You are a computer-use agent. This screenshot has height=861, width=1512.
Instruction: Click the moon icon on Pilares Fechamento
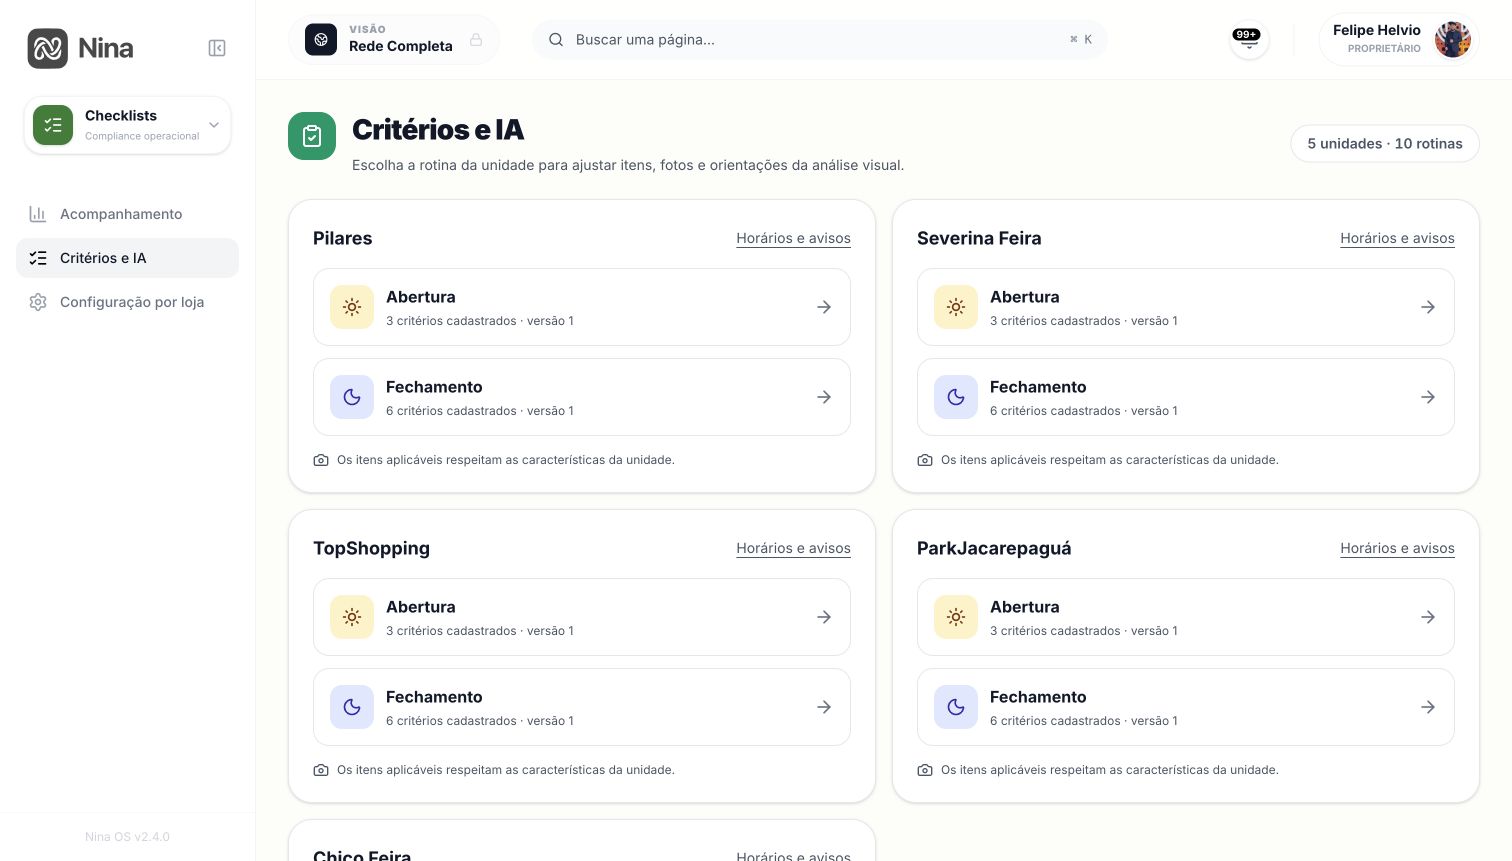coord(352,397)
